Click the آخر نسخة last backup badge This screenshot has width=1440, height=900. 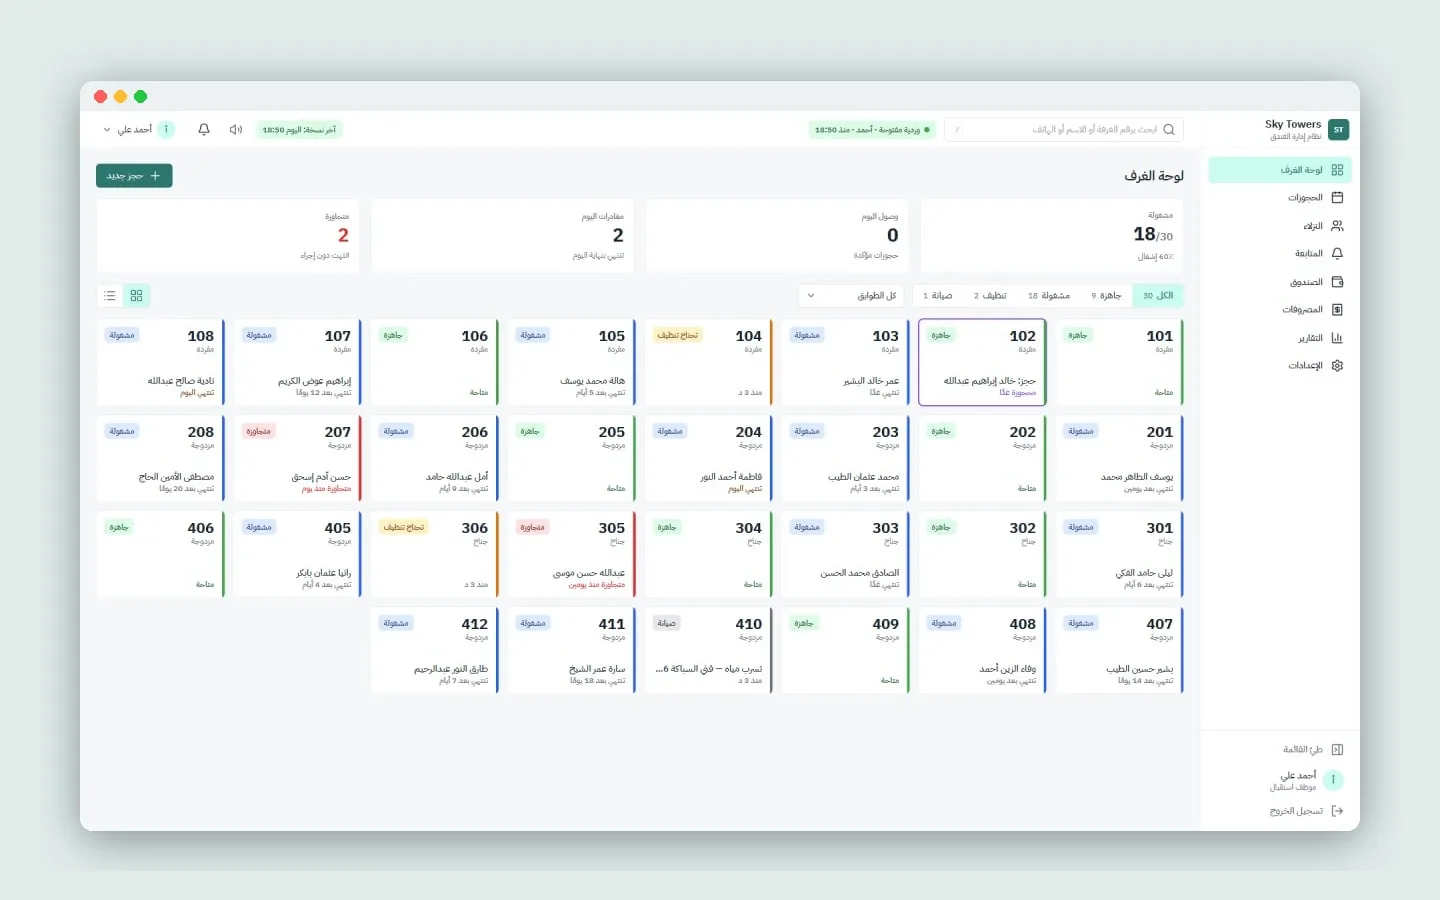[299, 130]
